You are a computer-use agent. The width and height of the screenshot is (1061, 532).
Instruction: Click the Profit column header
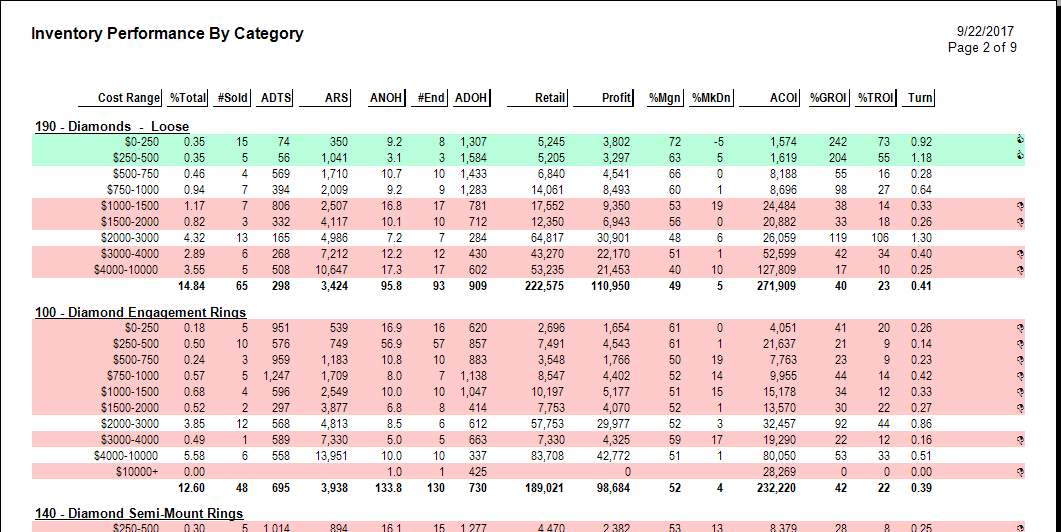616,98
